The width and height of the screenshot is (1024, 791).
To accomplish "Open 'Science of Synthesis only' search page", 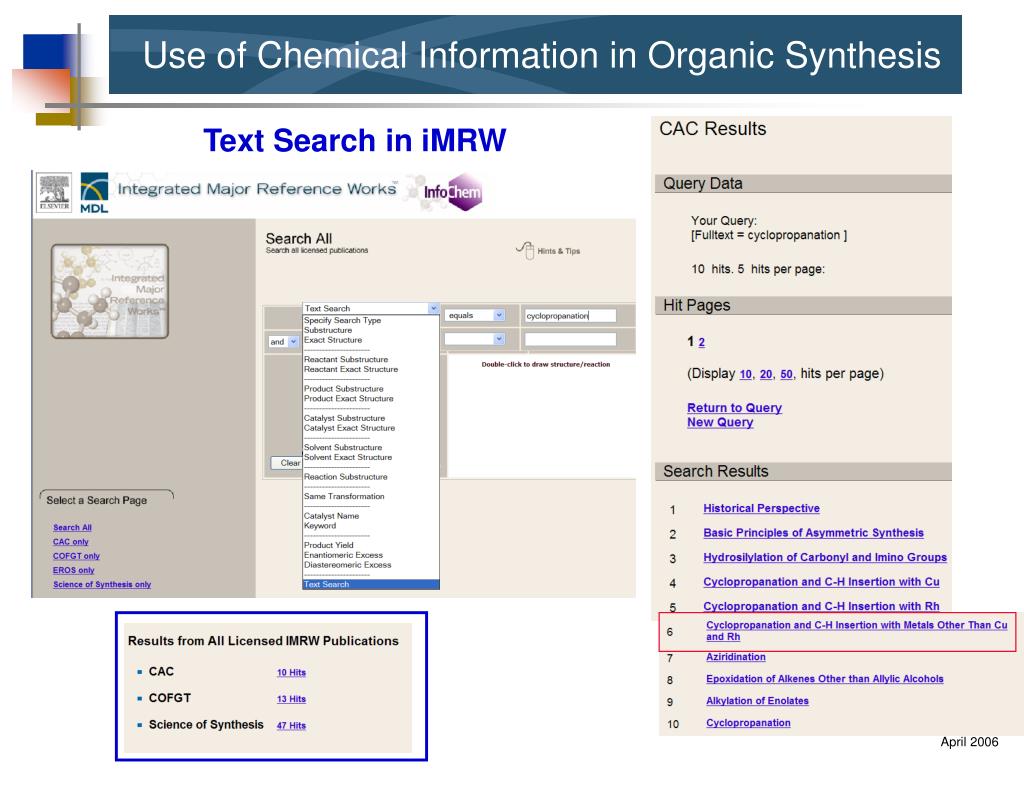I will [x=102, y=585].
